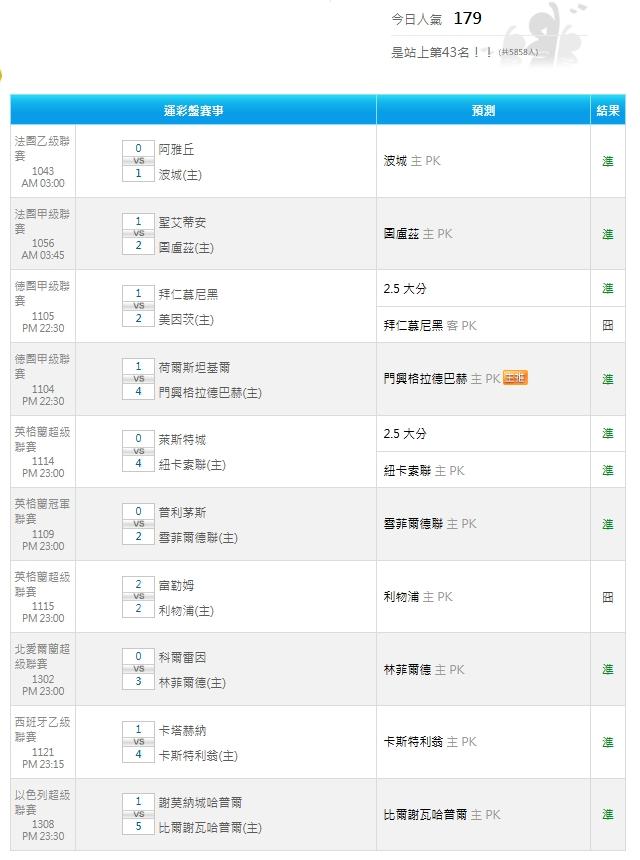Select 紐卡索聯(主) team name

tap(192, 465)
